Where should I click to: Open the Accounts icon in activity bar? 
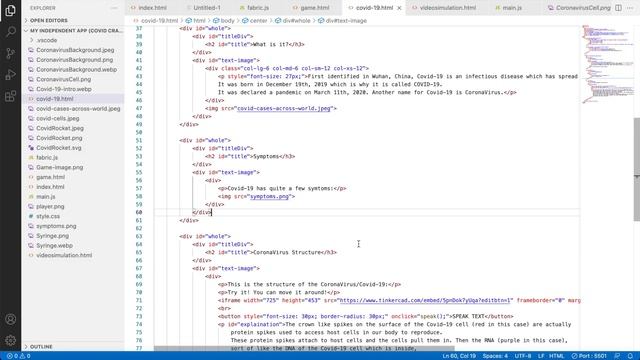10,319
